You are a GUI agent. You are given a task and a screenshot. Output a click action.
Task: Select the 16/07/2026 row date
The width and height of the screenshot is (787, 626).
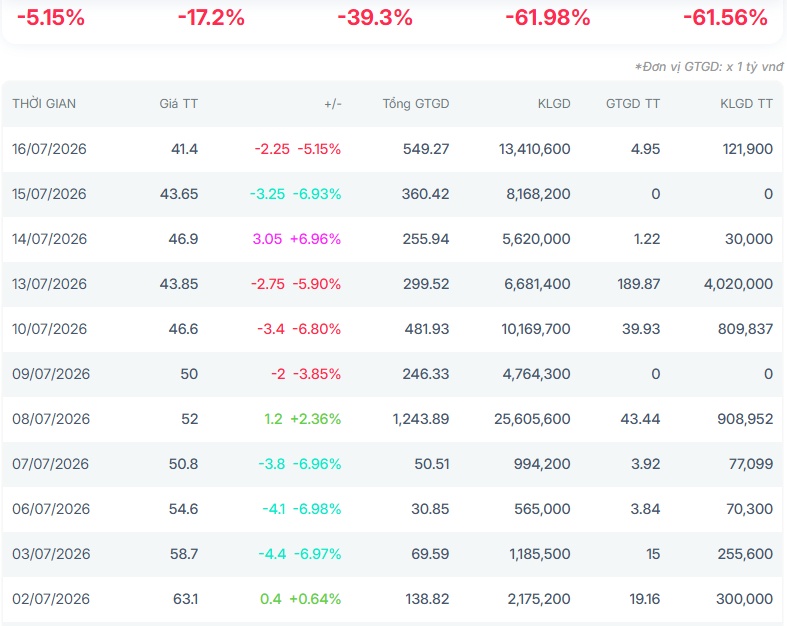49,149
